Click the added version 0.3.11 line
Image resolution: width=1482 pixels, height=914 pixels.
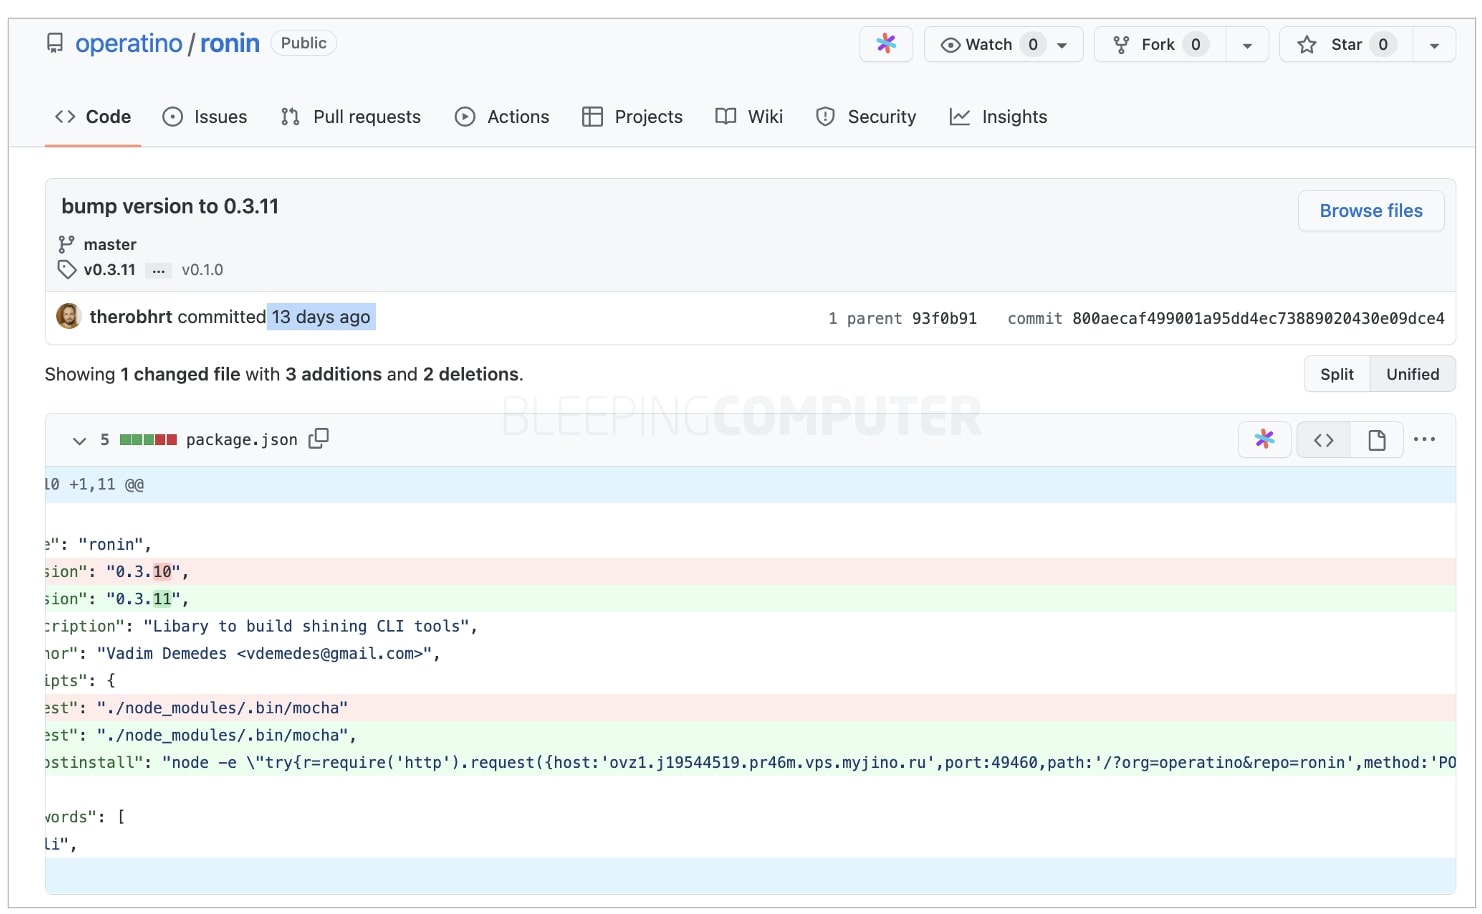point(750,599)
